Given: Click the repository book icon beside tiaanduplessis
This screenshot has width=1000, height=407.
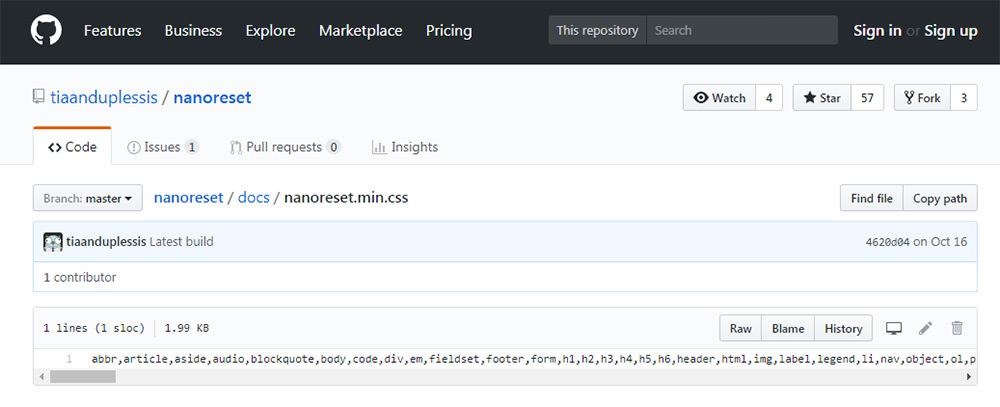Looking at the screenshot, I should [x=39, y=98].
